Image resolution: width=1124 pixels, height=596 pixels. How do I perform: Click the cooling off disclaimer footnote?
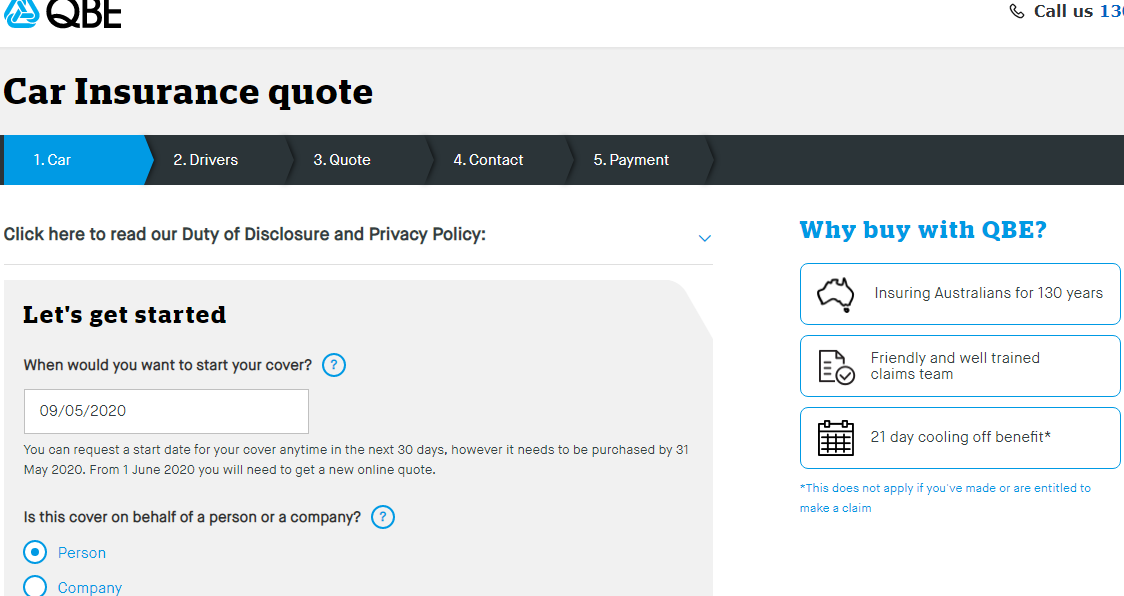point(945,498)
